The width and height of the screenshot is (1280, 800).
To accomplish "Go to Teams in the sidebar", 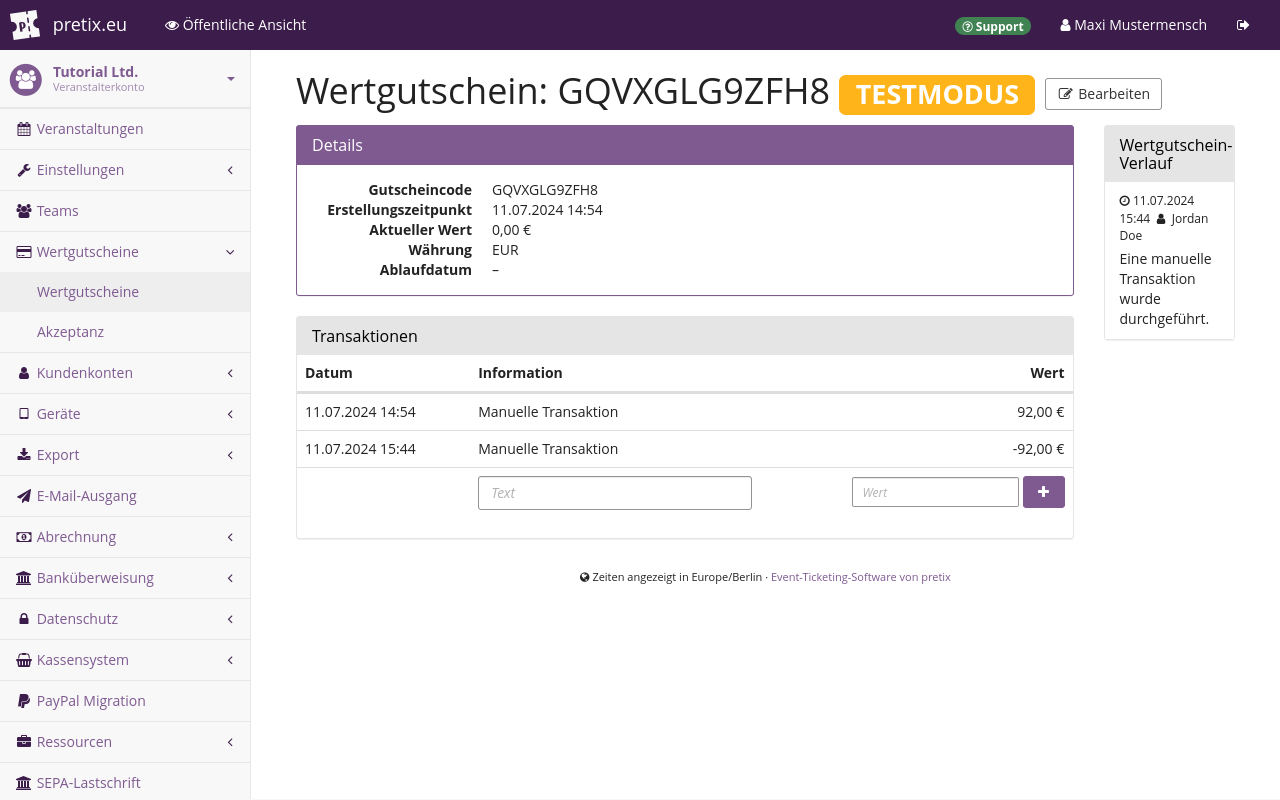I will point(125,211).
